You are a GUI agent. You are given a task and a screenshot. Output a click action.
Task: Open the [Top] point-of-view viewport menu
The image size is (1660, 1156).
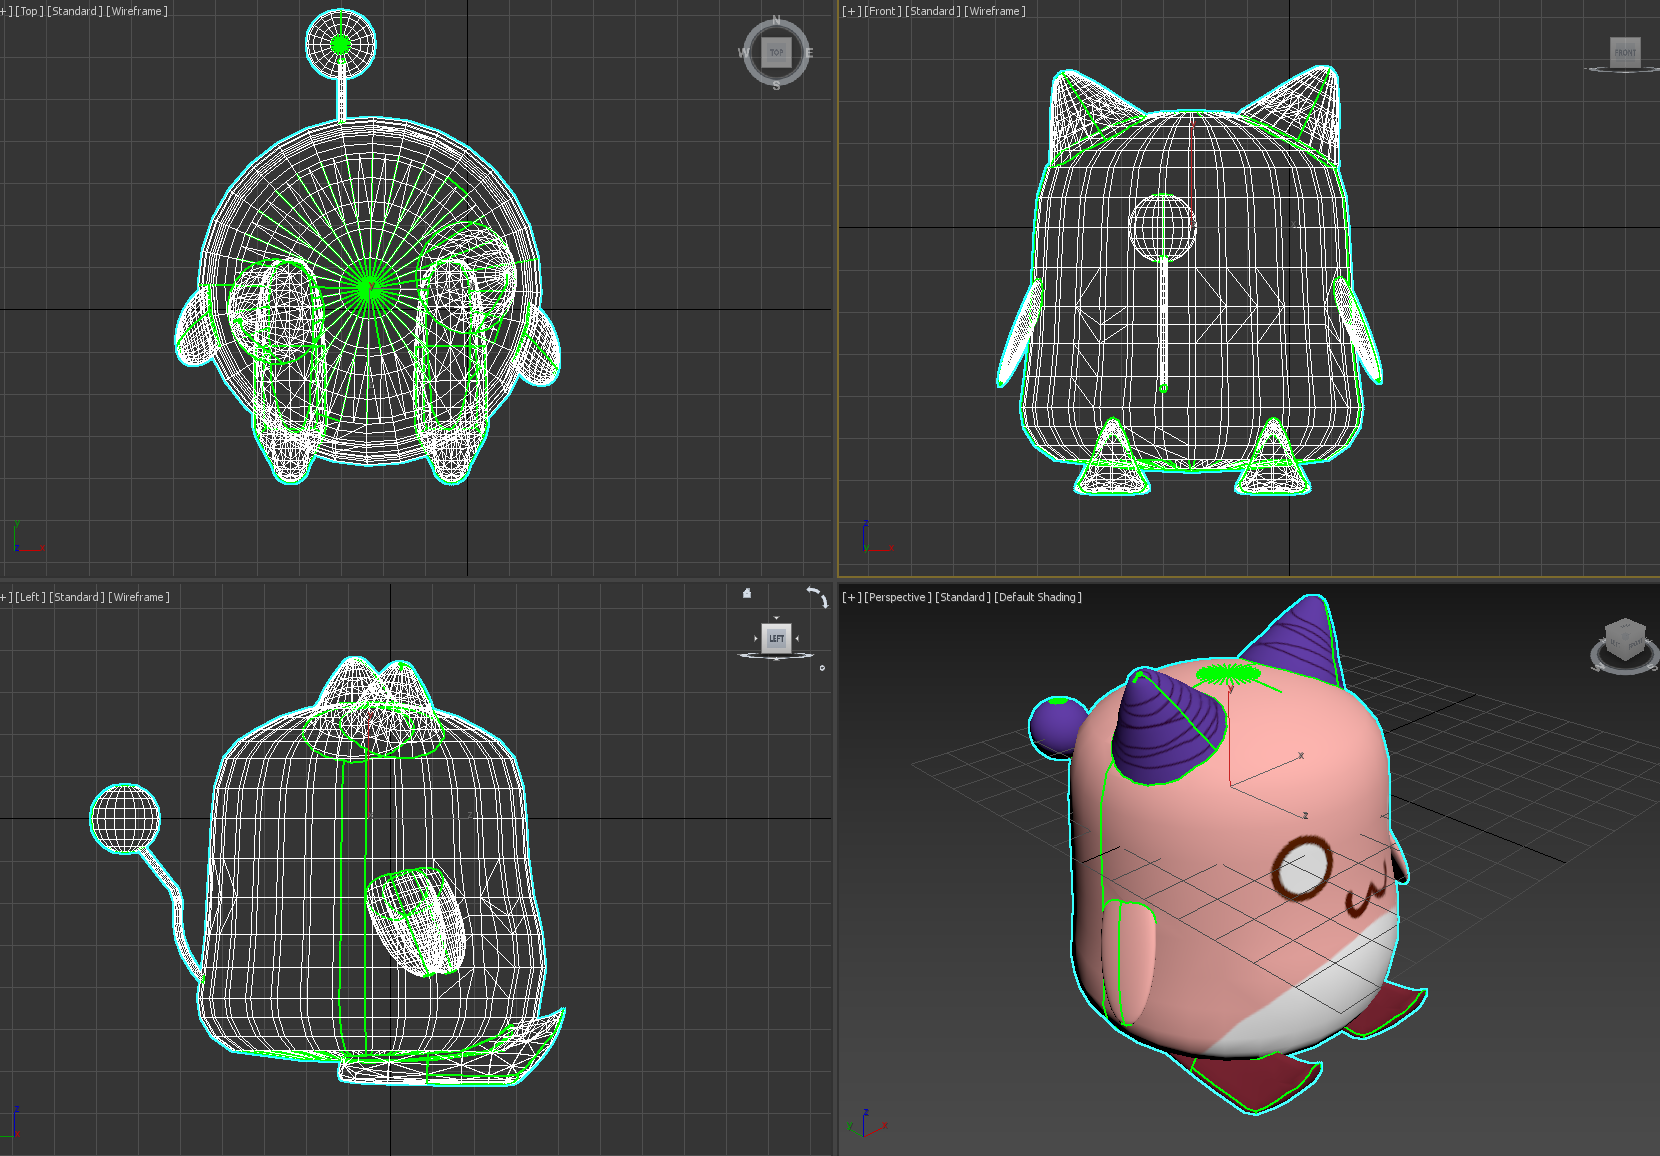(x=28, y=11)
